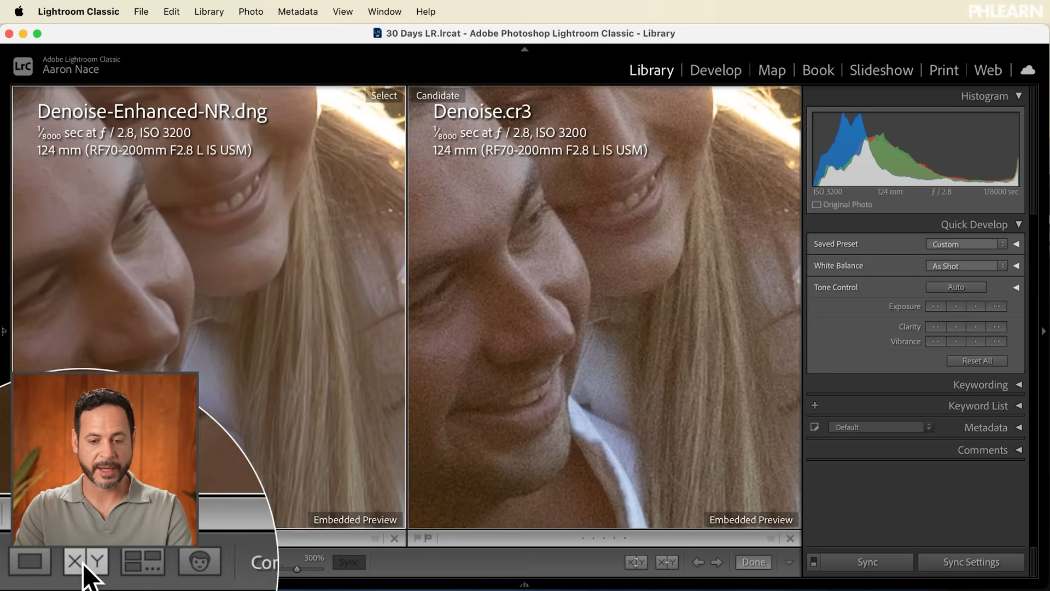Switch to the Slideshow module
This screenshot has width=1050, height=591.
pyautogui.click(x=881, y=70)
